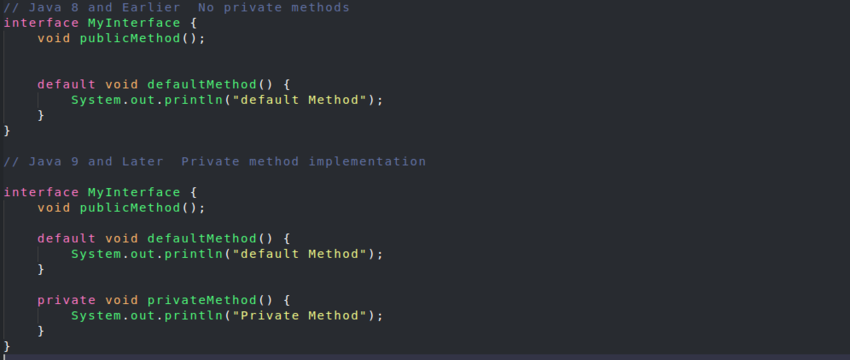Image resolution: width=850 pixels, height=360 pixels.
Task: Click the "Private Method" string literal
Action: pyautogui.click(x=300, y=316)
